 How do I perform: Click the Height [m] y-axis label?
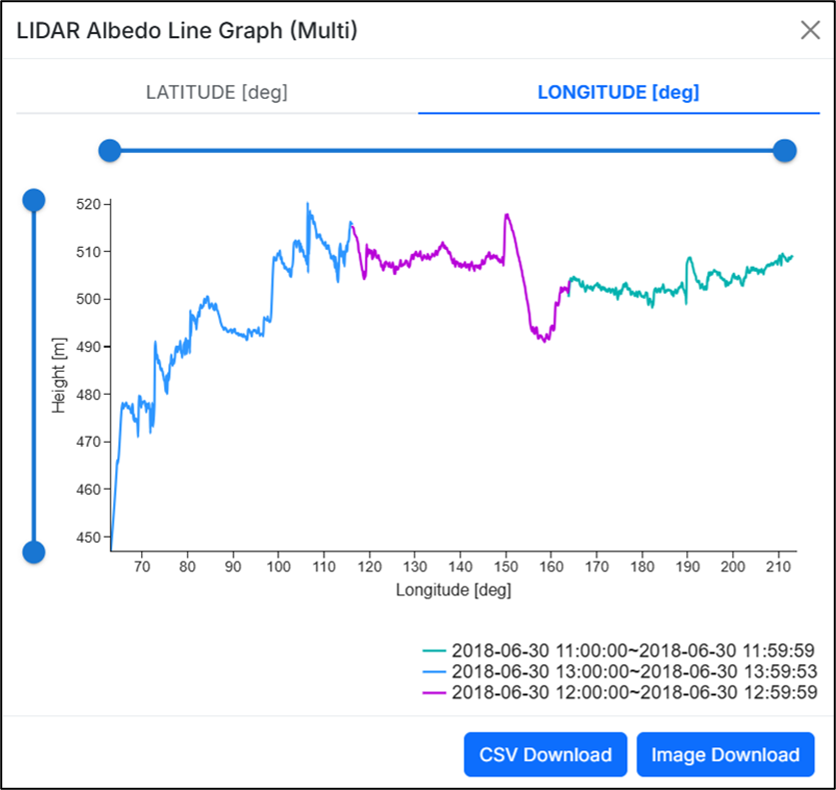pos(59,376)
